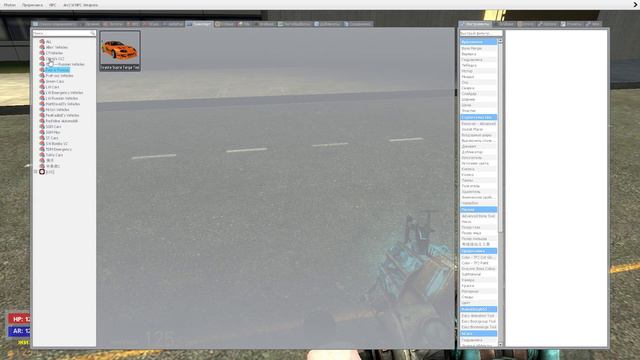Click the icon next to LW Russian Vehicles
This screenshot has width=640, height=360.
[42, 98]
